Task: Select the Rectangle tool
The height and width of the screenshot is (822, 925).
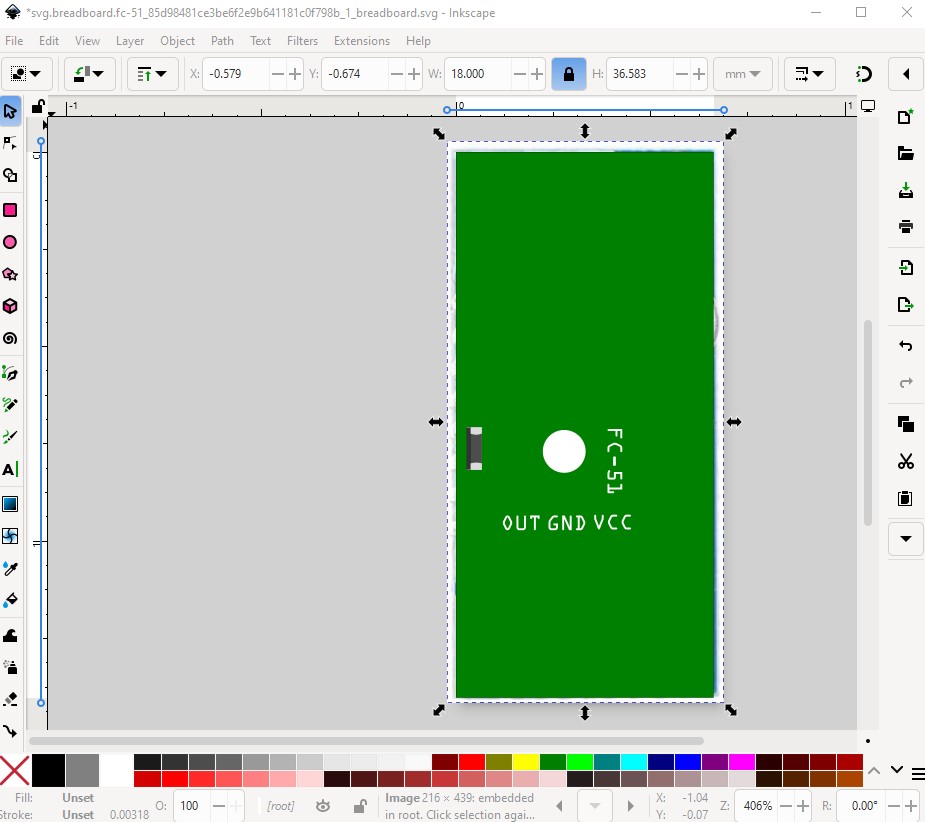Action: click(x=10, y=210)
